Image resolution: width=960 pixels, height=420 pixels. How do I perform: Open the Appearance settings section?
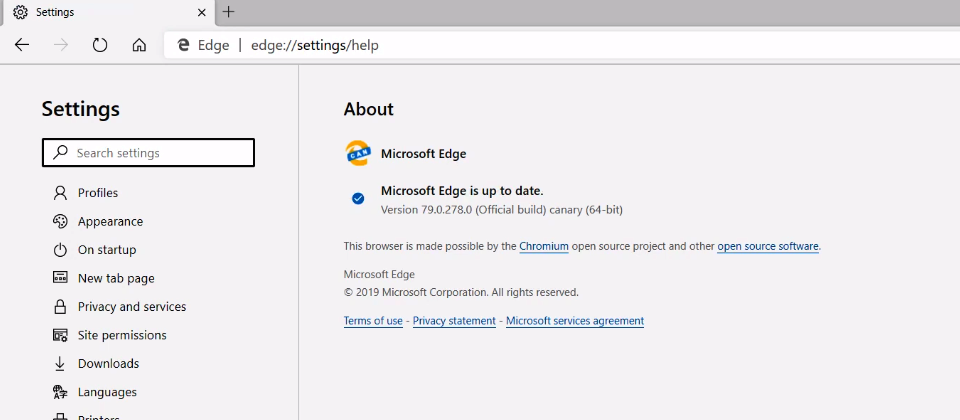110,222
